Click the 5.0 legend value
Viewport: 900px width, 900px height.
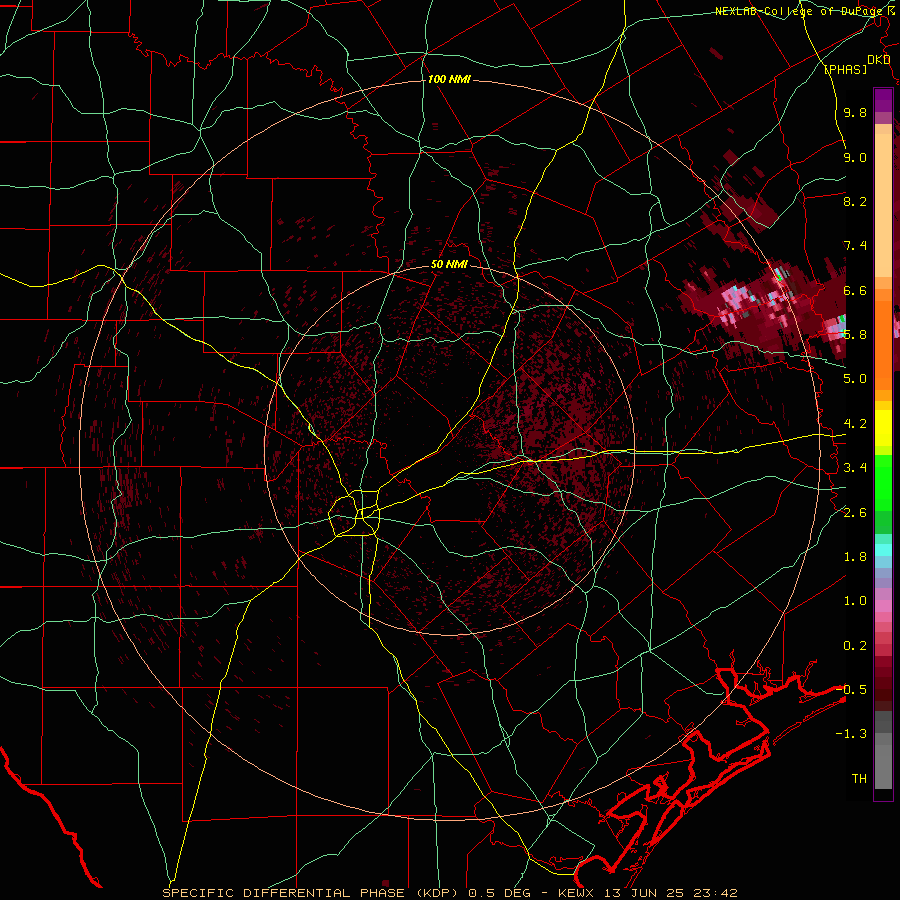pyautogui.click(x=855, y=379)
